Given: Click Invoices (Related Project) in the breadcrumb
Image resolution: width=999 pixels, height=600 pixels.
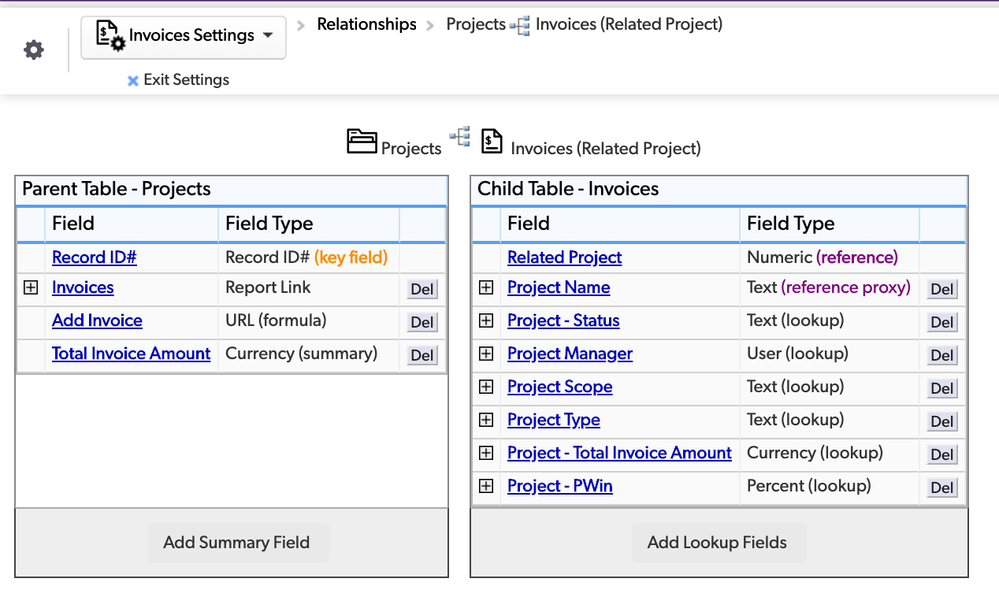Looking at the screenshot, I should [x=629, y=24].
